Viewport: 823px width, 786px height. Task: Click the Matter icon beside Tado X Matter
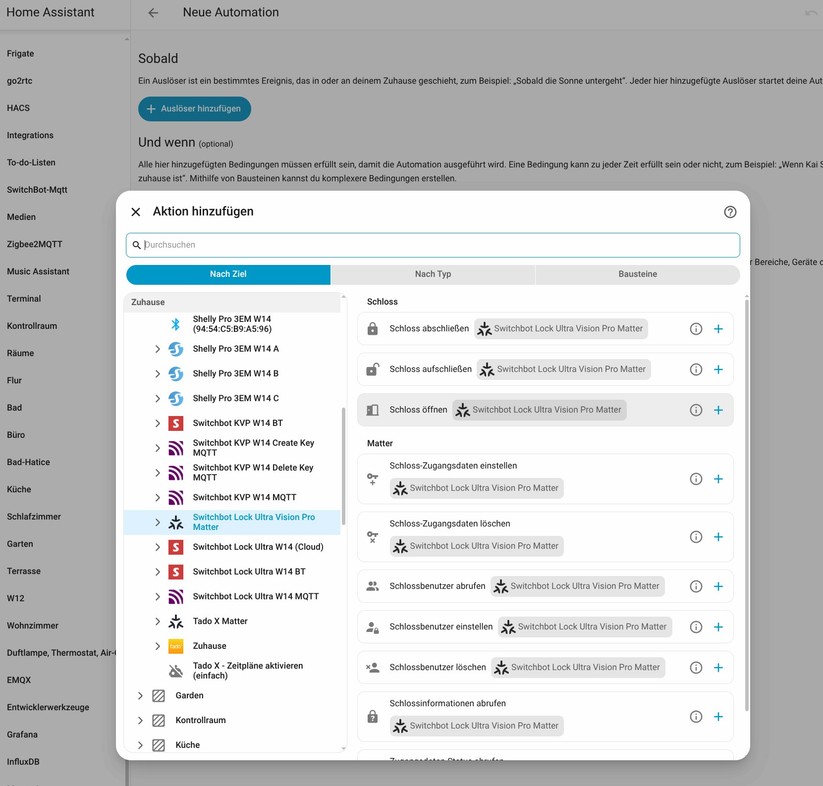coord(175,621)
